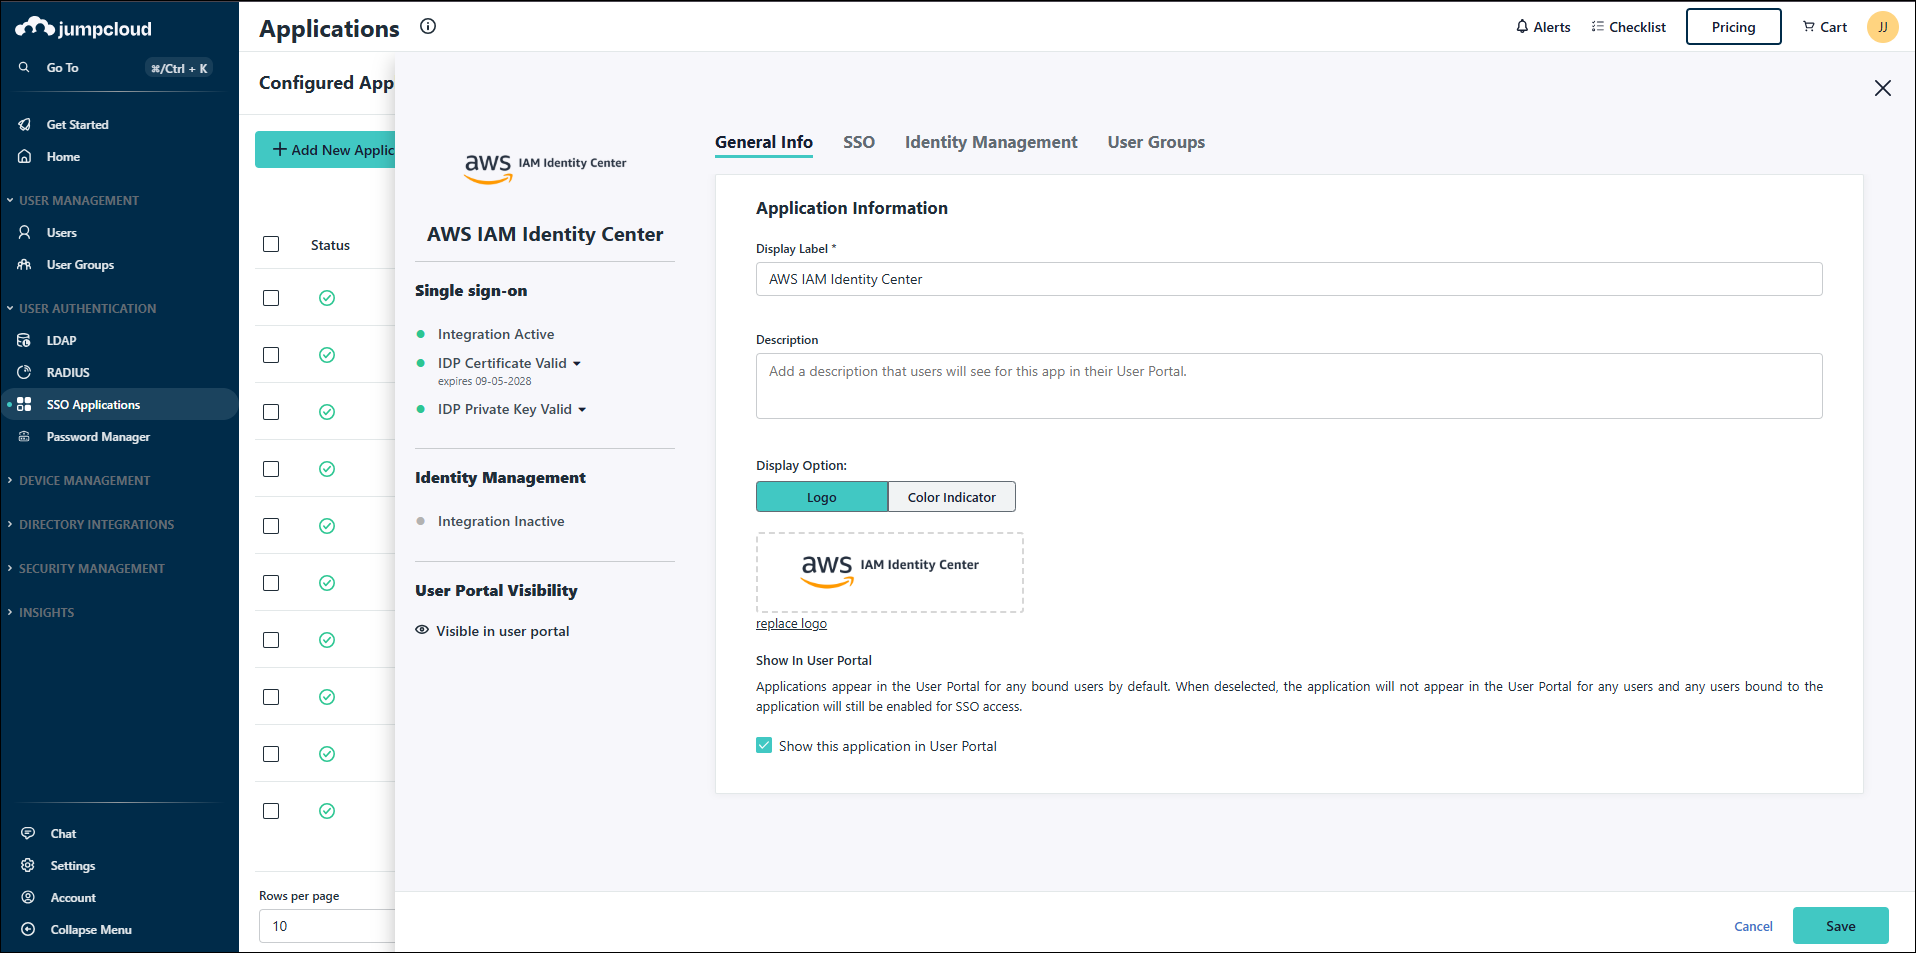The height and width of the screenshot is (953, 1916).
Task: Click the replace logo link
Action: click(791, 624)
